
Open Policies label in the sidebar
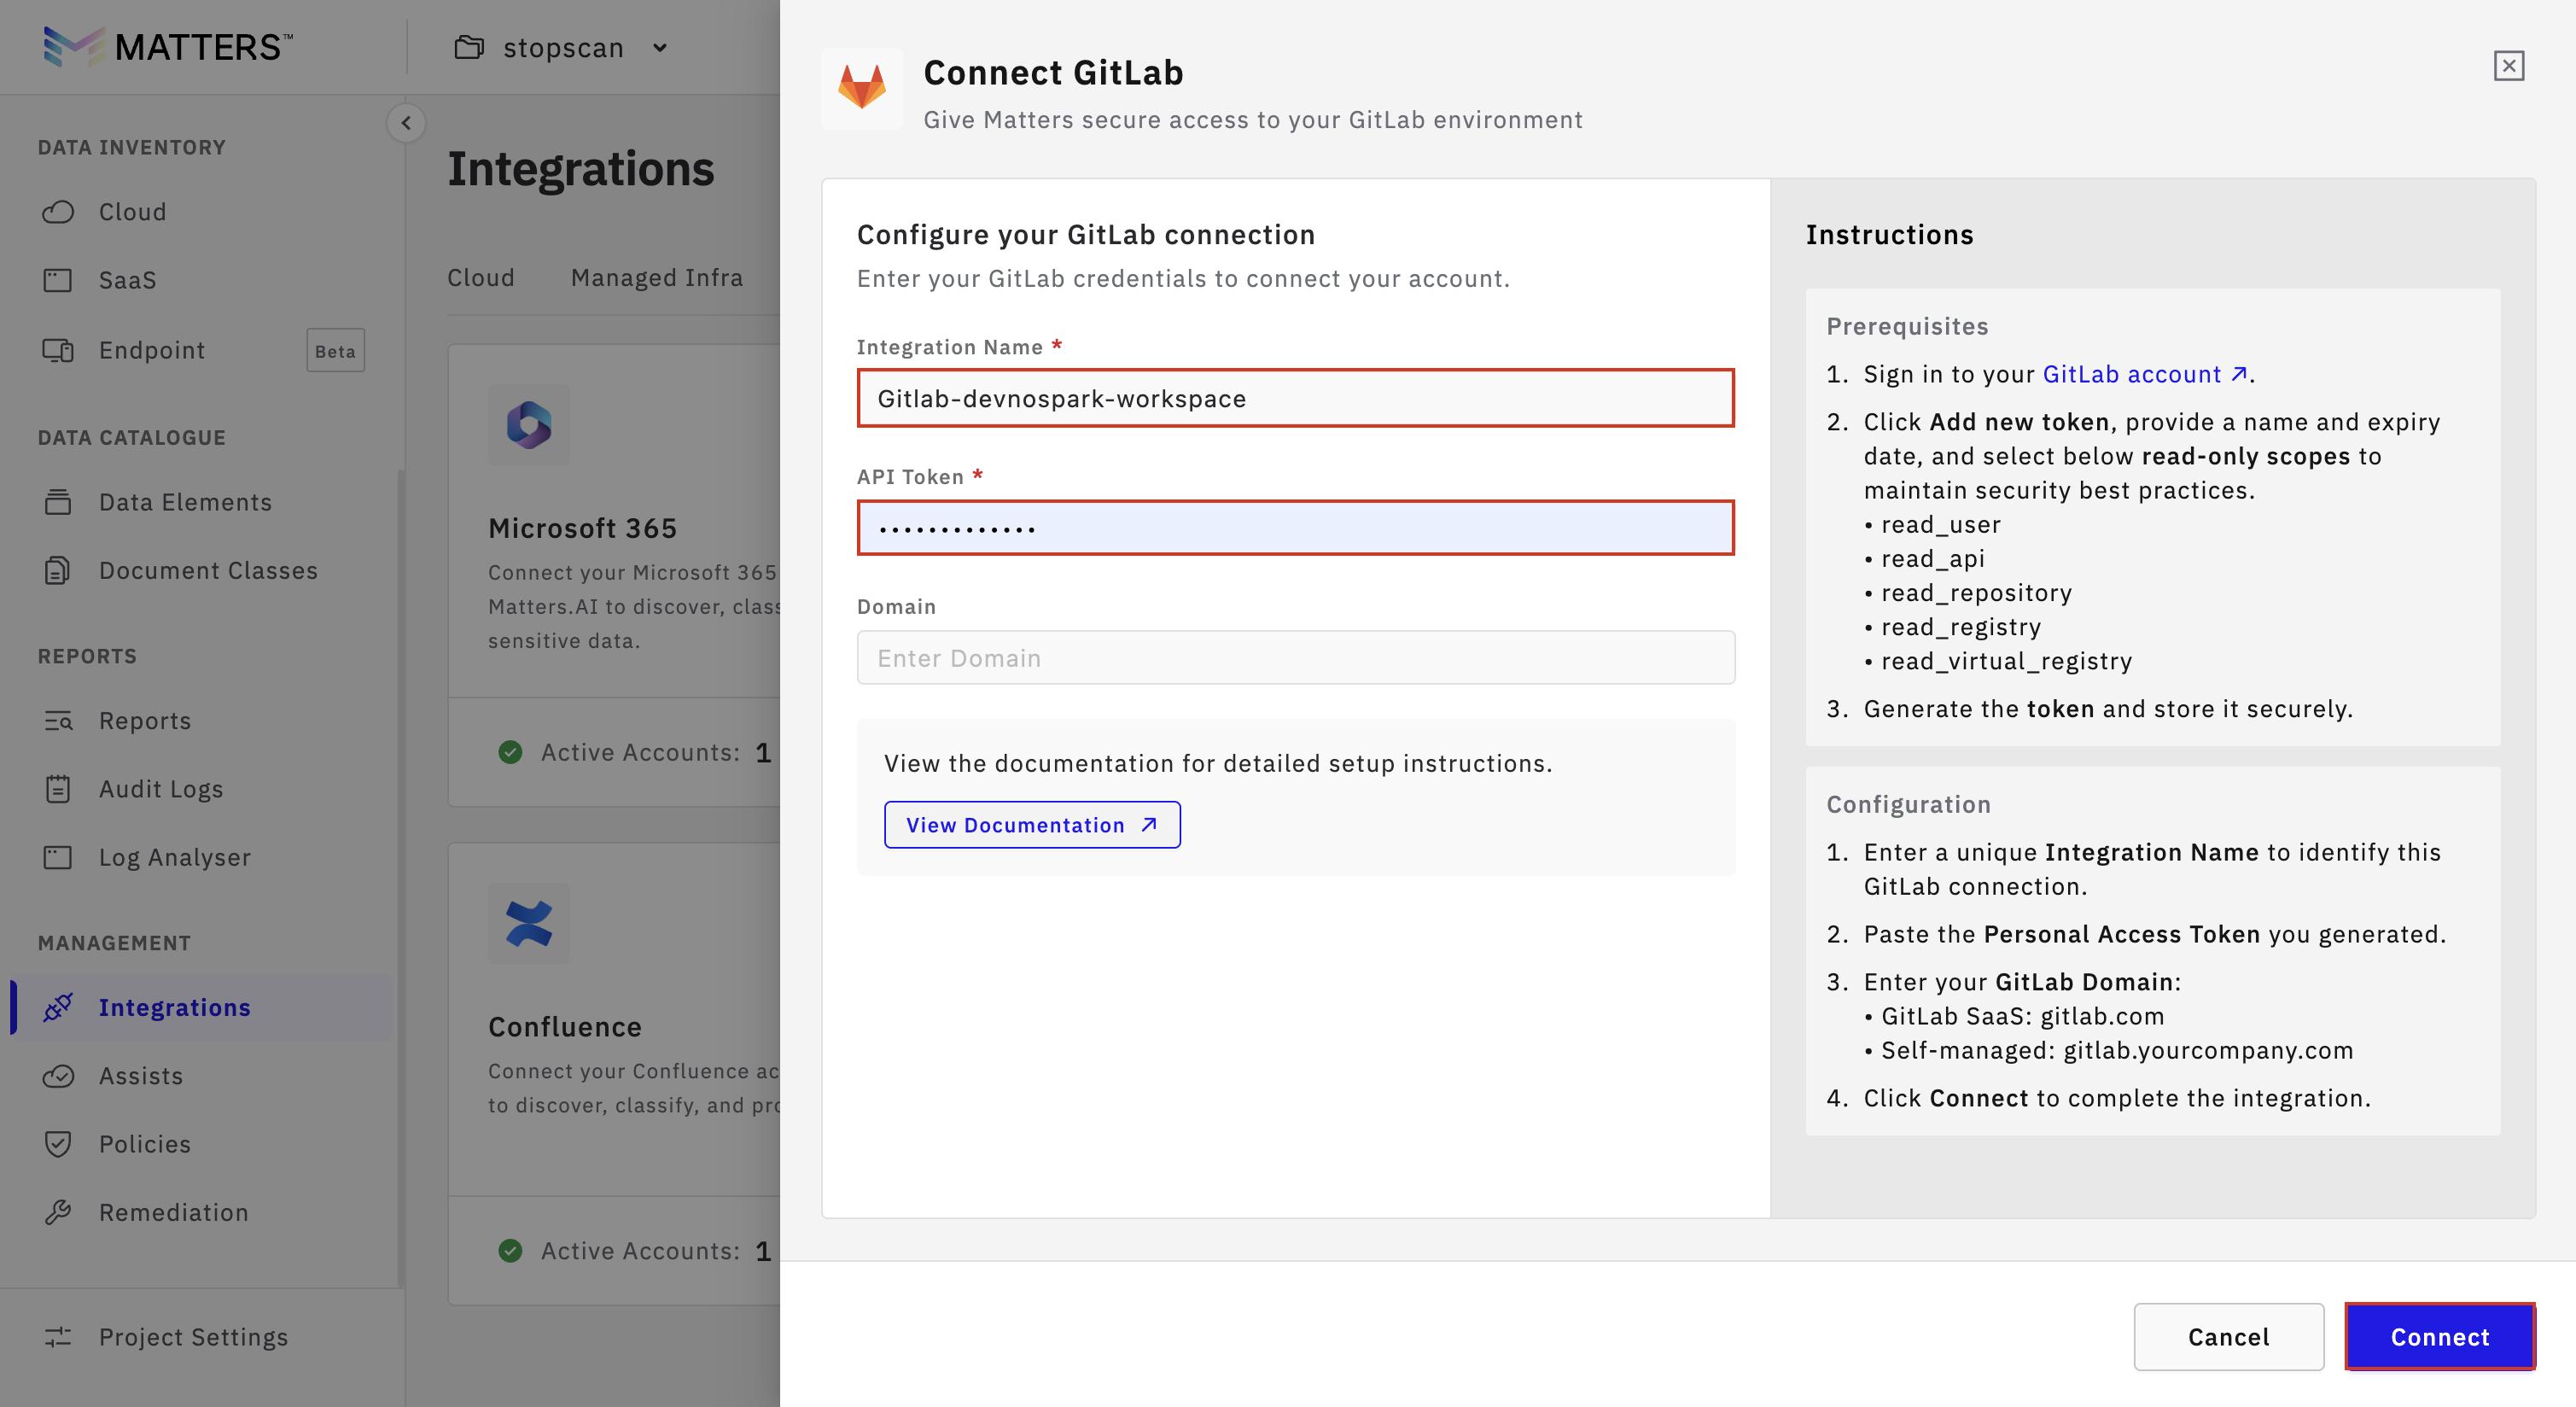click(x=145, y=1144)
